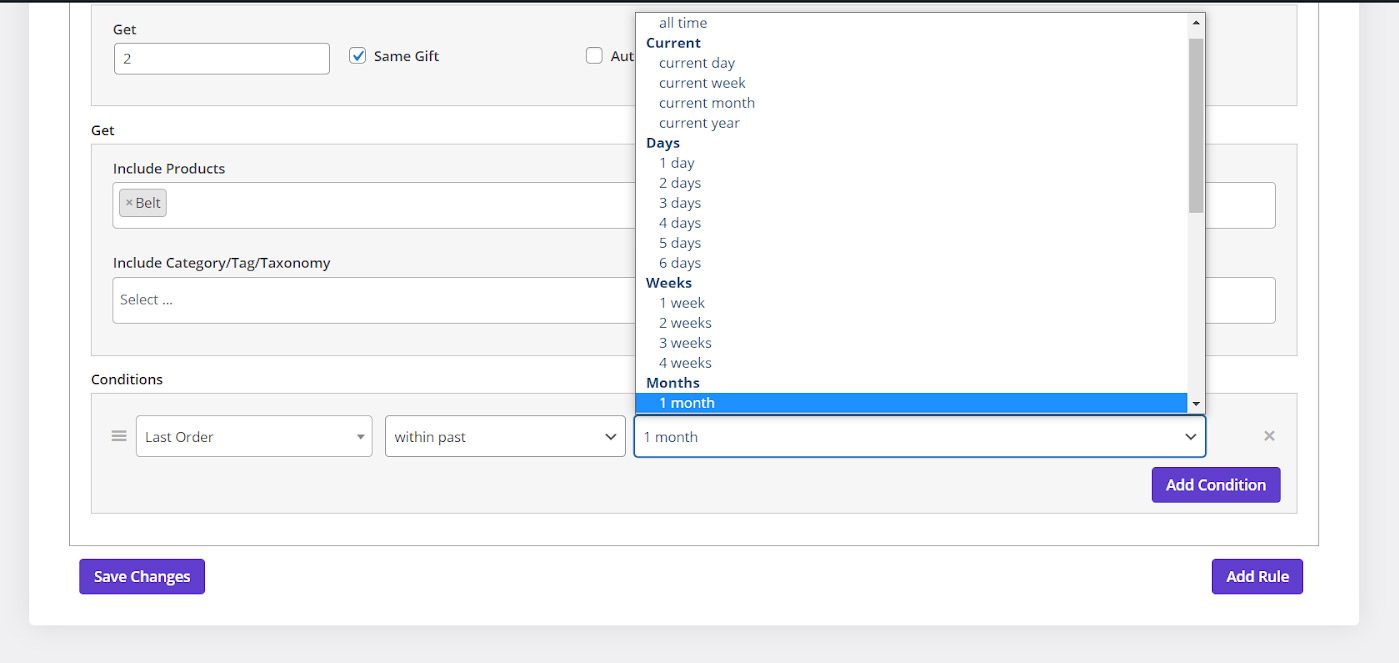Select '2 weeks' in the list
1399x663 pixels.
click(x=685, y=323)
